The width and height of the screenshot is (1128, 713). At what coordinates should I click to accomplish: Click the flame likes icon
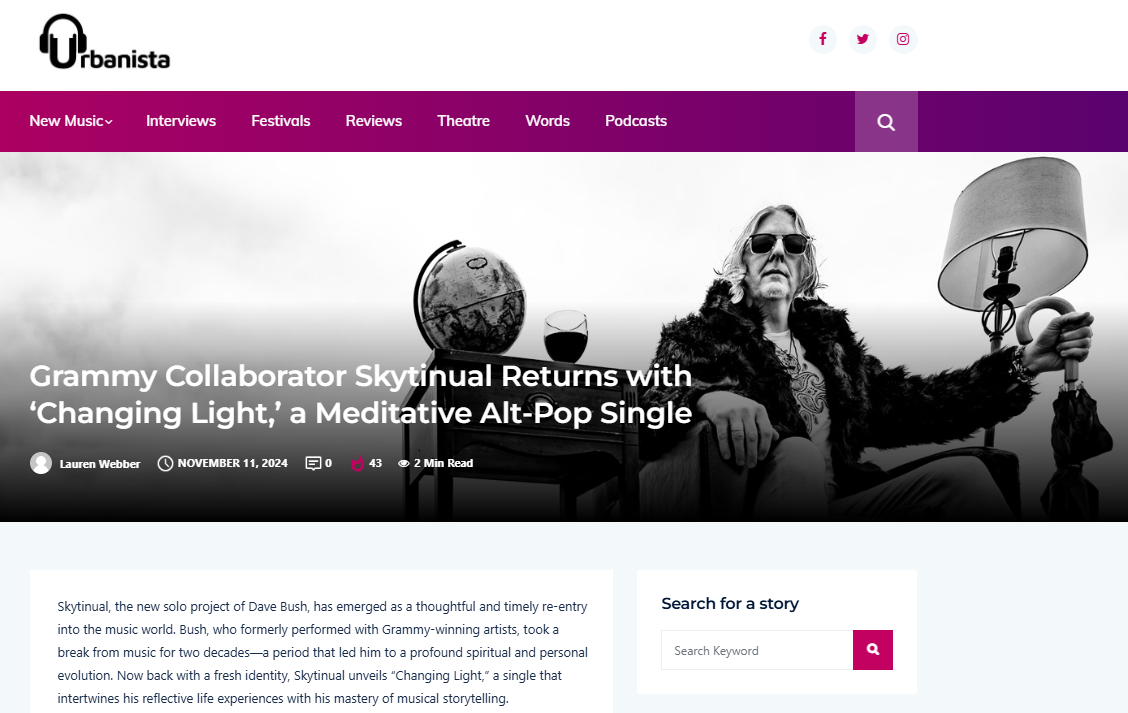(x=358, y=463)
